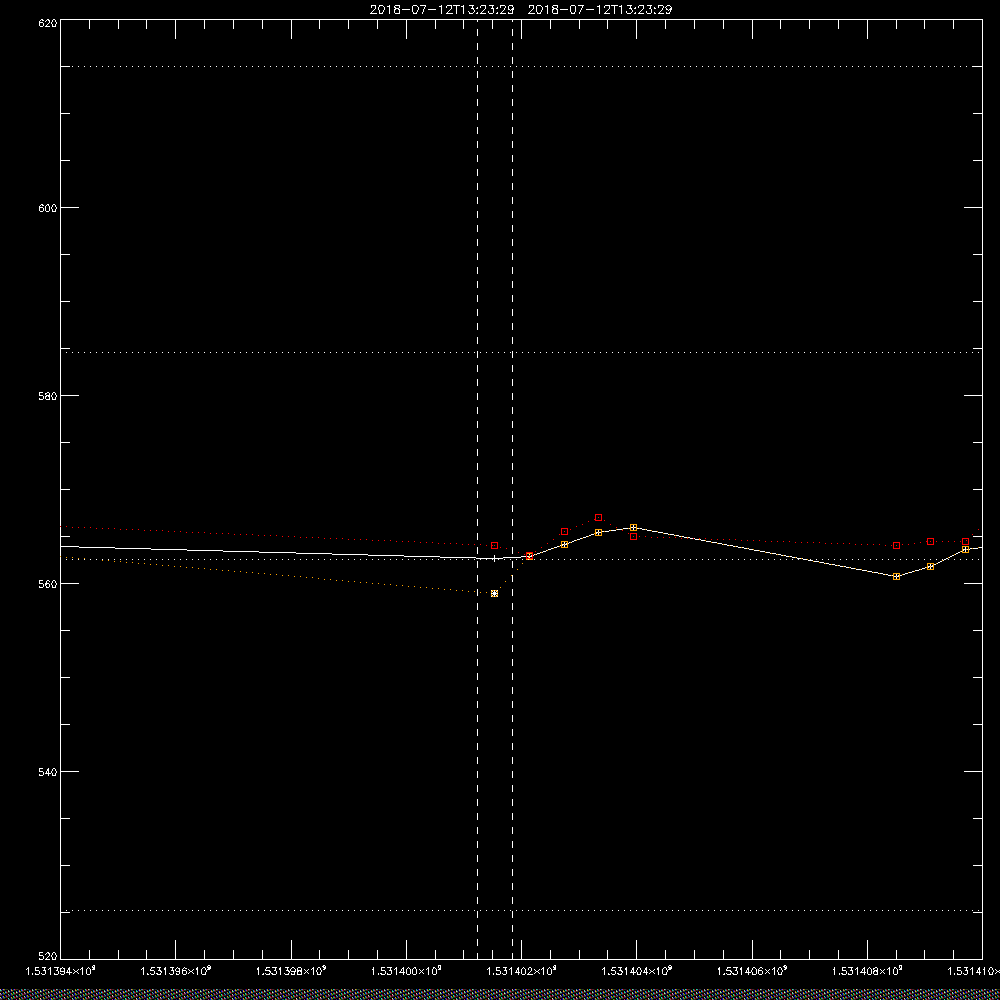Image resolution: width=1000 pixels, height=1000 pixels.
Task: Click y-axis label 620
Action: pos(48,23)
